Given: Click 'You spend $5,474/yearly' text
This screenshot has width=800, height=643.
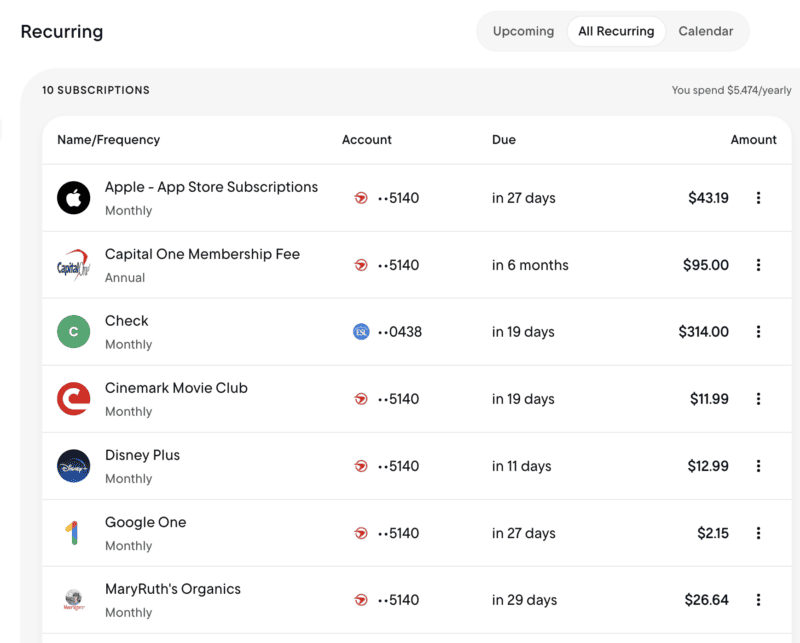Looking at the screenshot, I should click(x=731, y=90).
